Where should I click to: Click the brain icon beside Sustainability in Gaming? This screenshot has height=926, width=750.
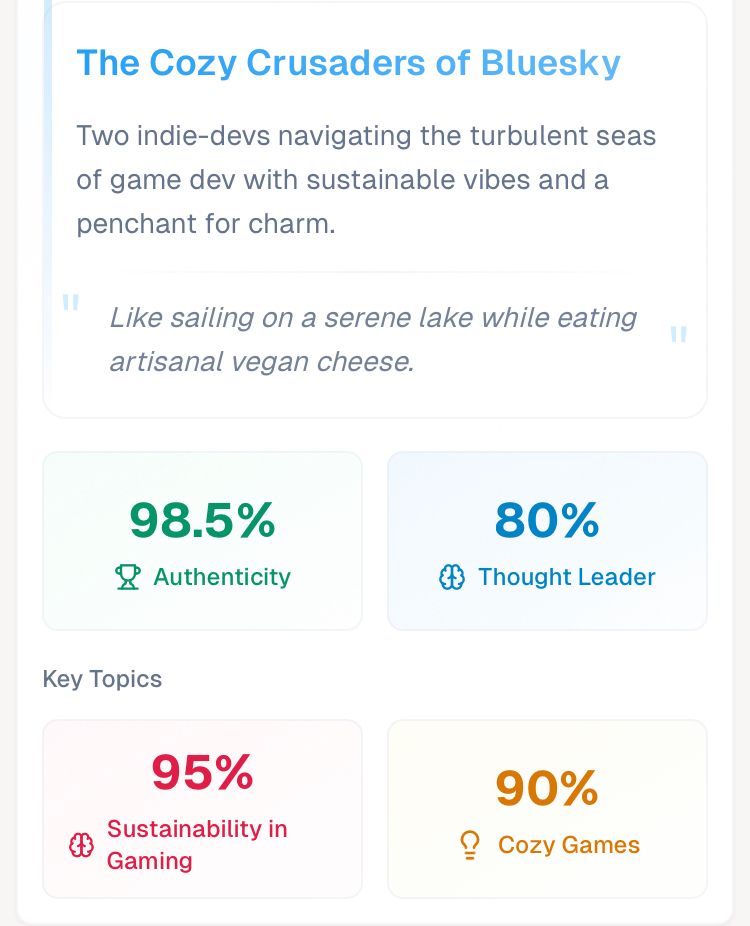81,845
